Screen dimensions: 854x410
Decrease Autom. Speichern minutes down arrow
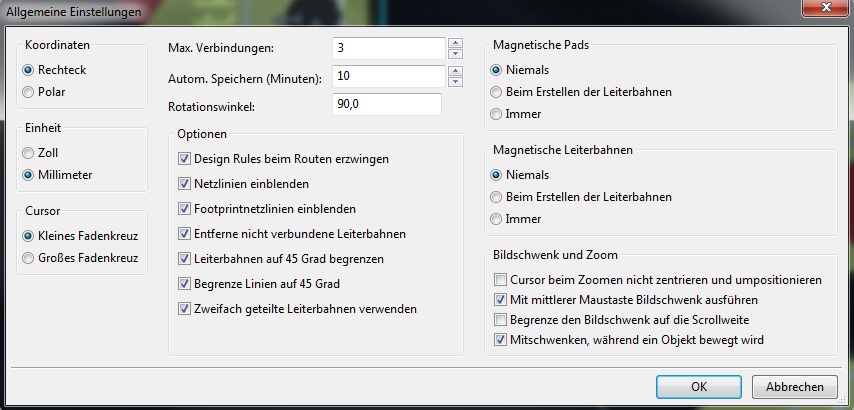click(455, 82)
